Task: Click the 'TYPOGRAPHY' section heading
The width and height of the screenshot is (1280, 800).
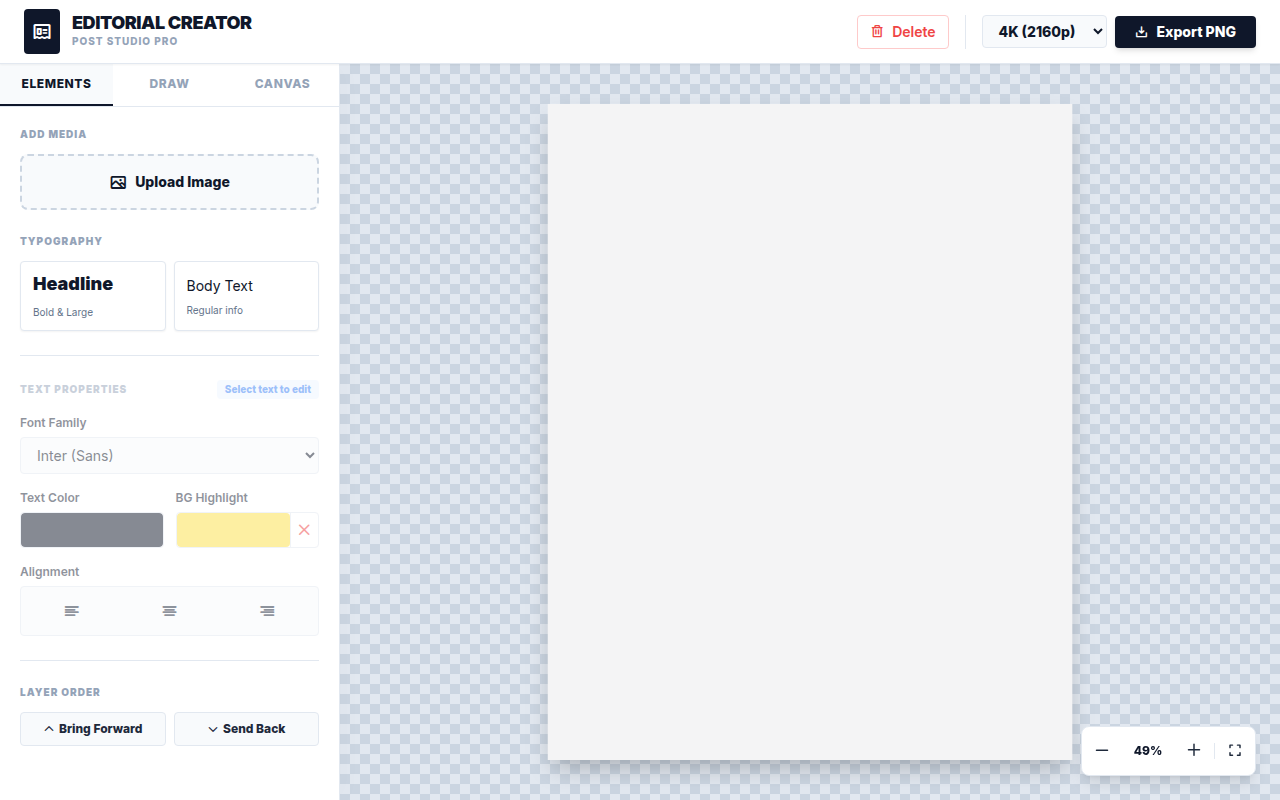Action: [x=61, y=241]
